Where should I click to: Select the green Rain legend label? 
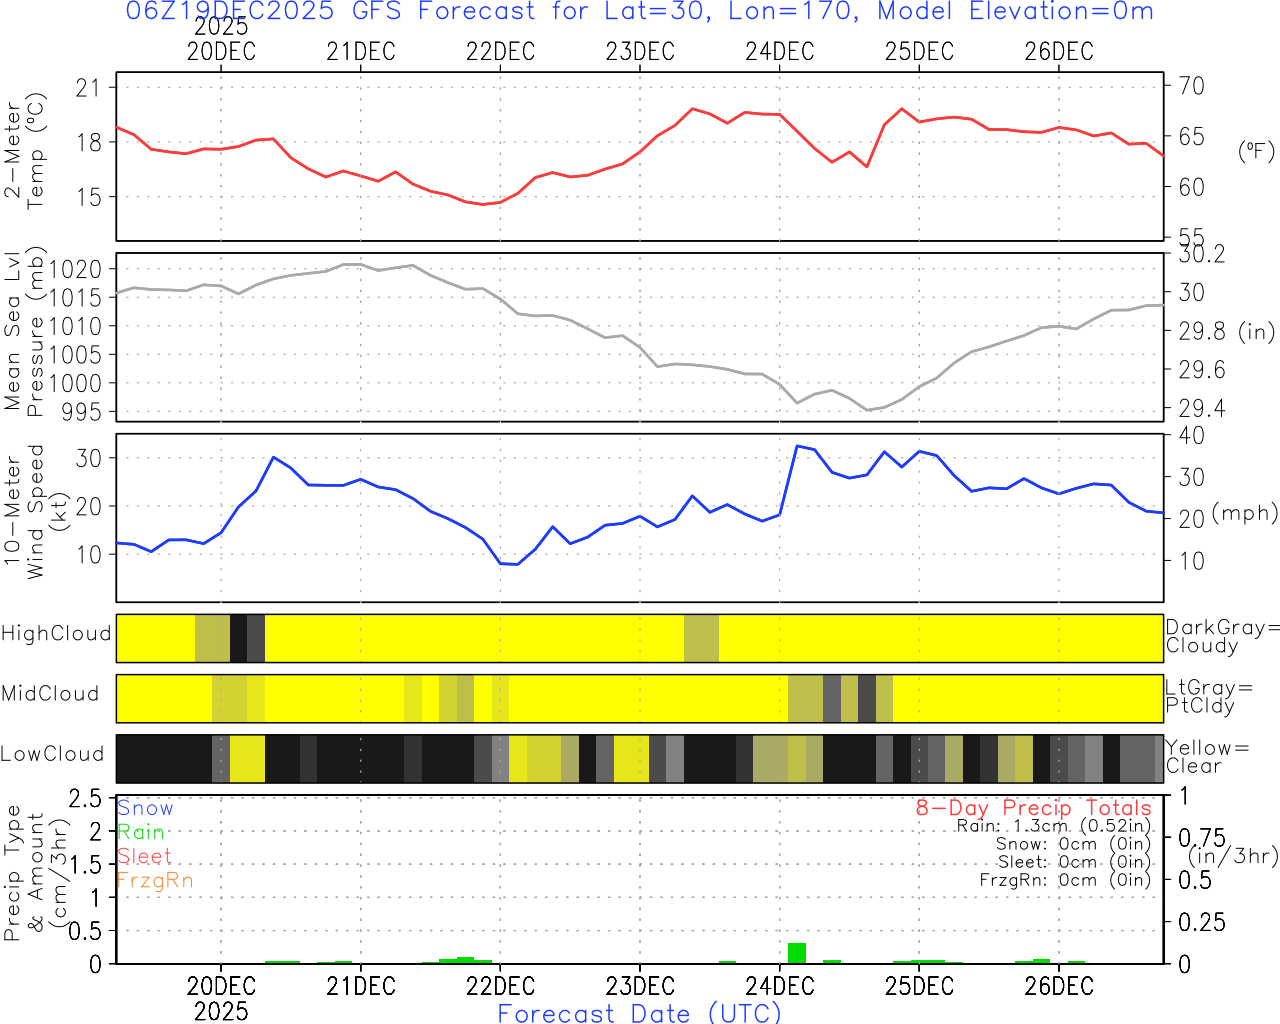141,832
